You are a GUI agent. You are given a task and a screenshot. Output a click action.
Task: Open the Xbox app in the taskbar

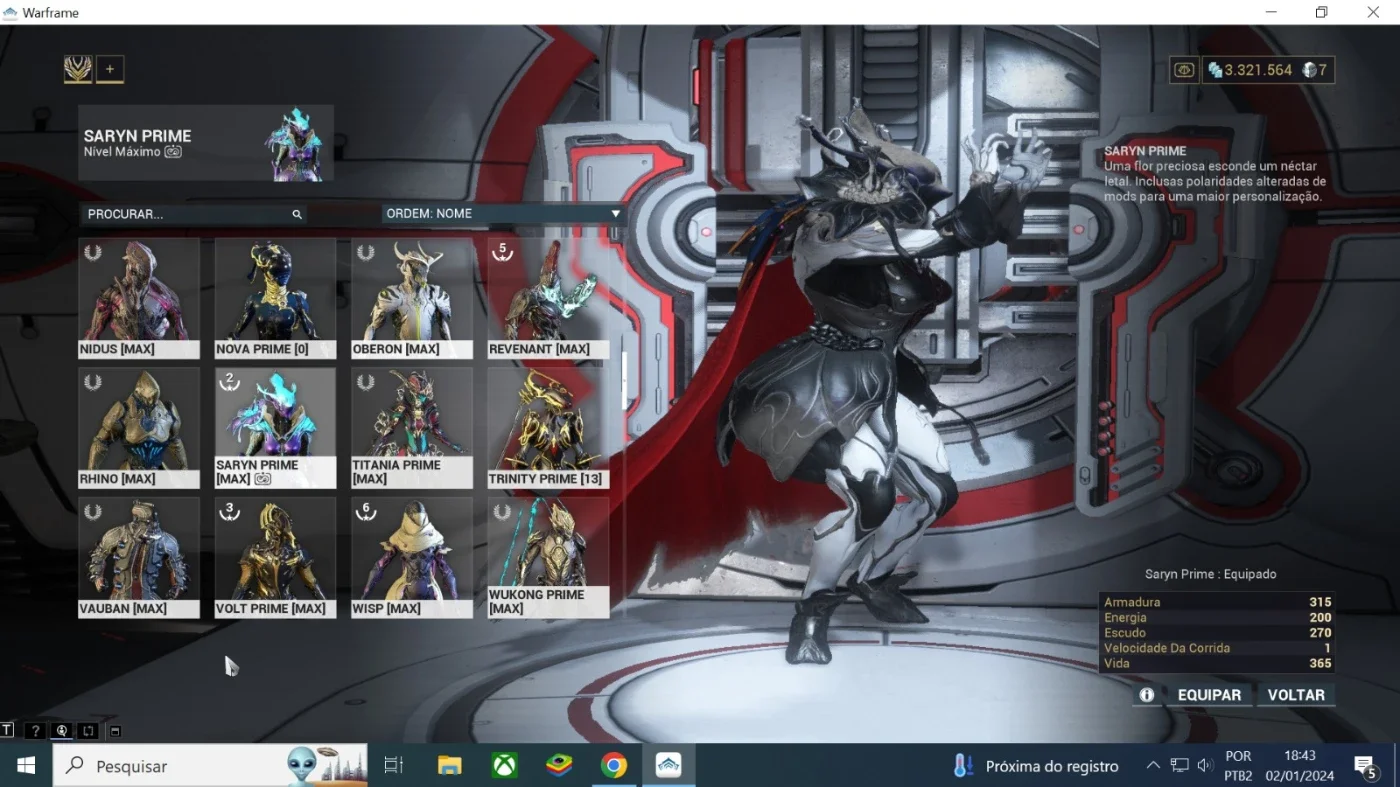[505, 766]
